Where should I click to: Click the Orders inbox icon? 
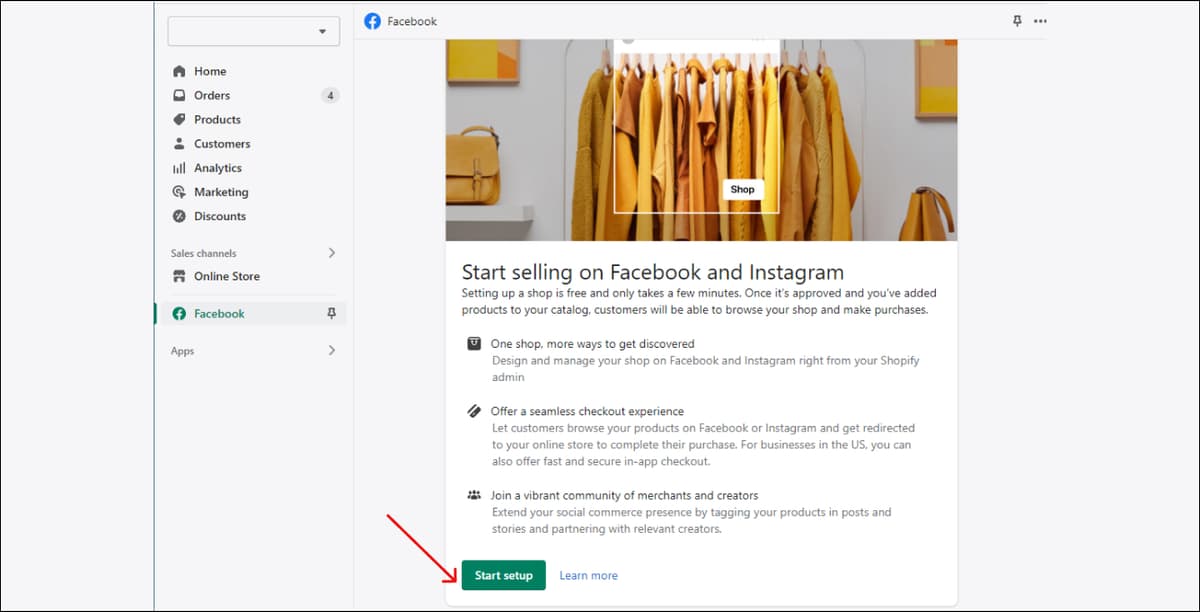[179, 95]
